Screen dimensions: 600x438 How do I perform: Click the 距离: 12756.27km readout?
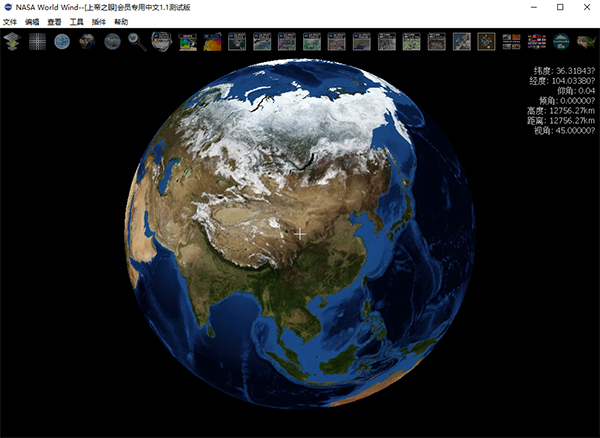[561, 120]
